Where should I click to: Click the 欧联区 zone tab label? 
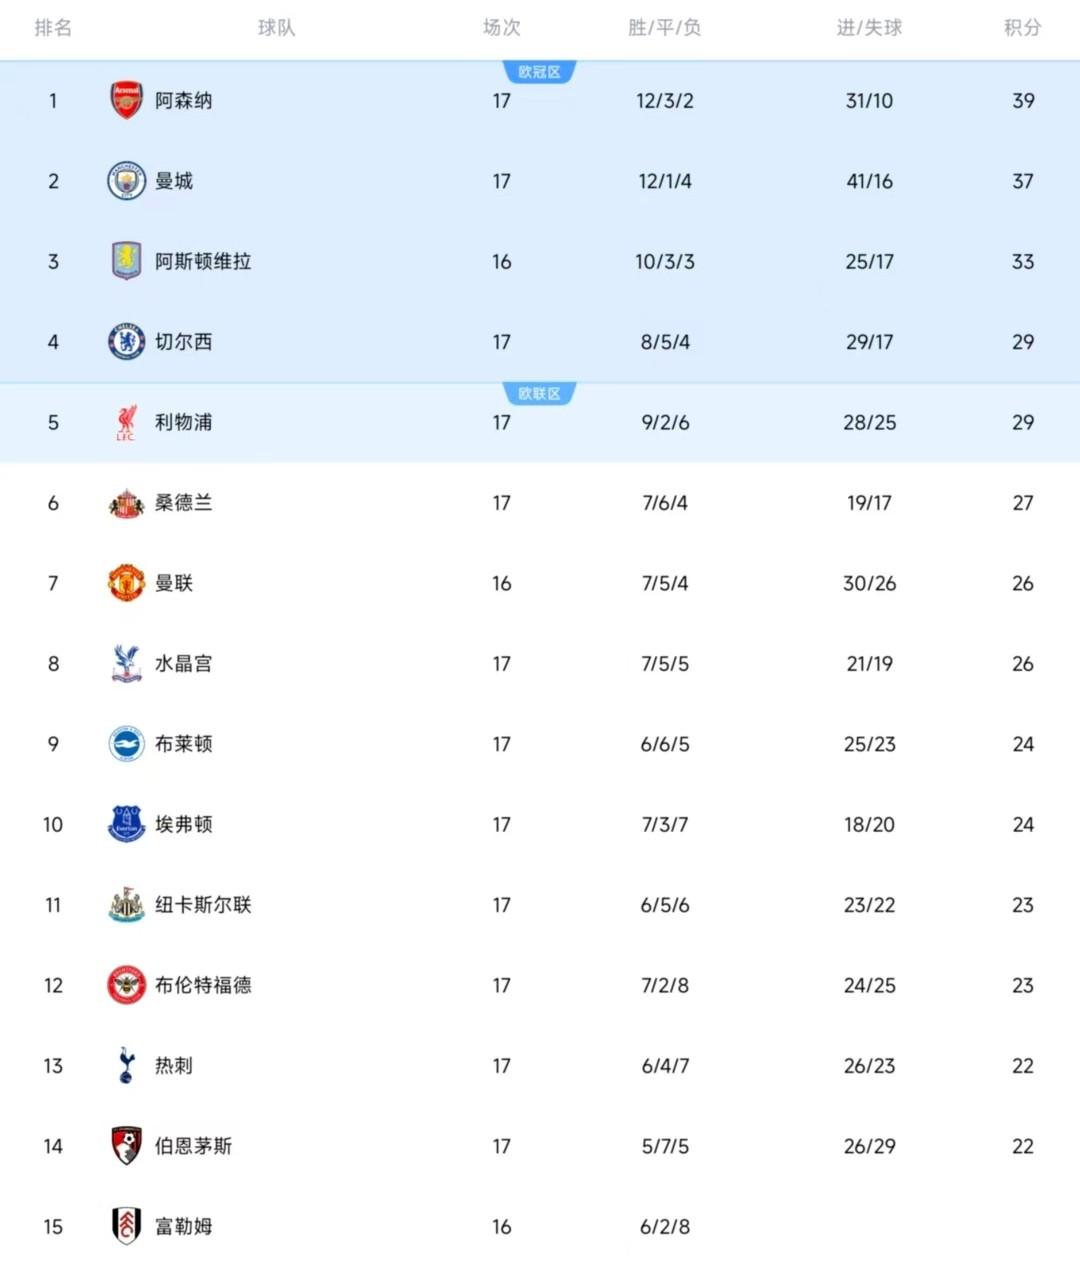(539, 394)
